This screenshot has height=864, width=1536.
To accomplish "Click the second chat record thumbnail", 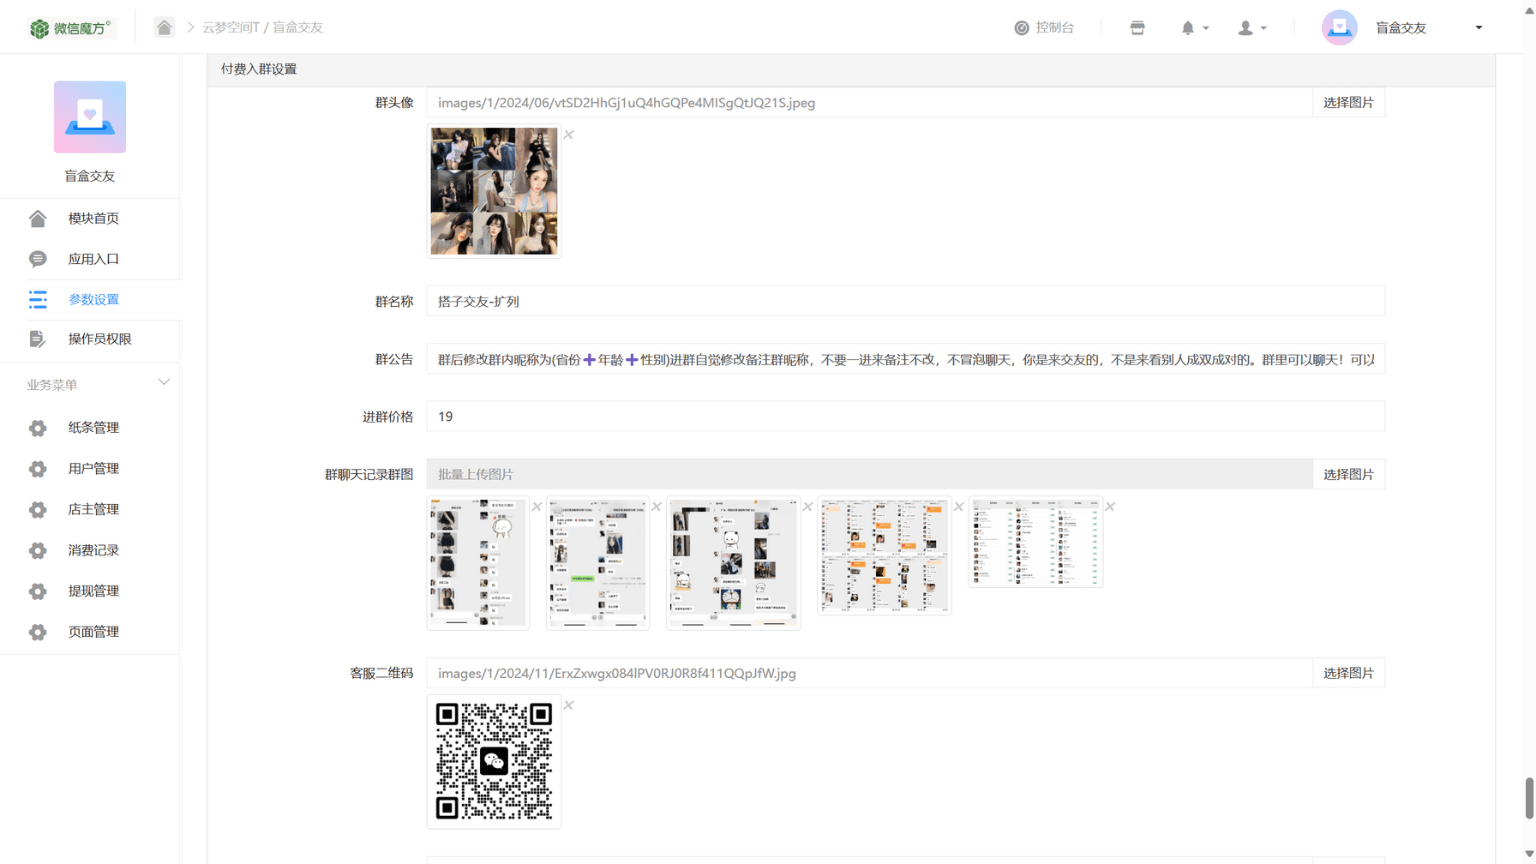I will 598,563.
